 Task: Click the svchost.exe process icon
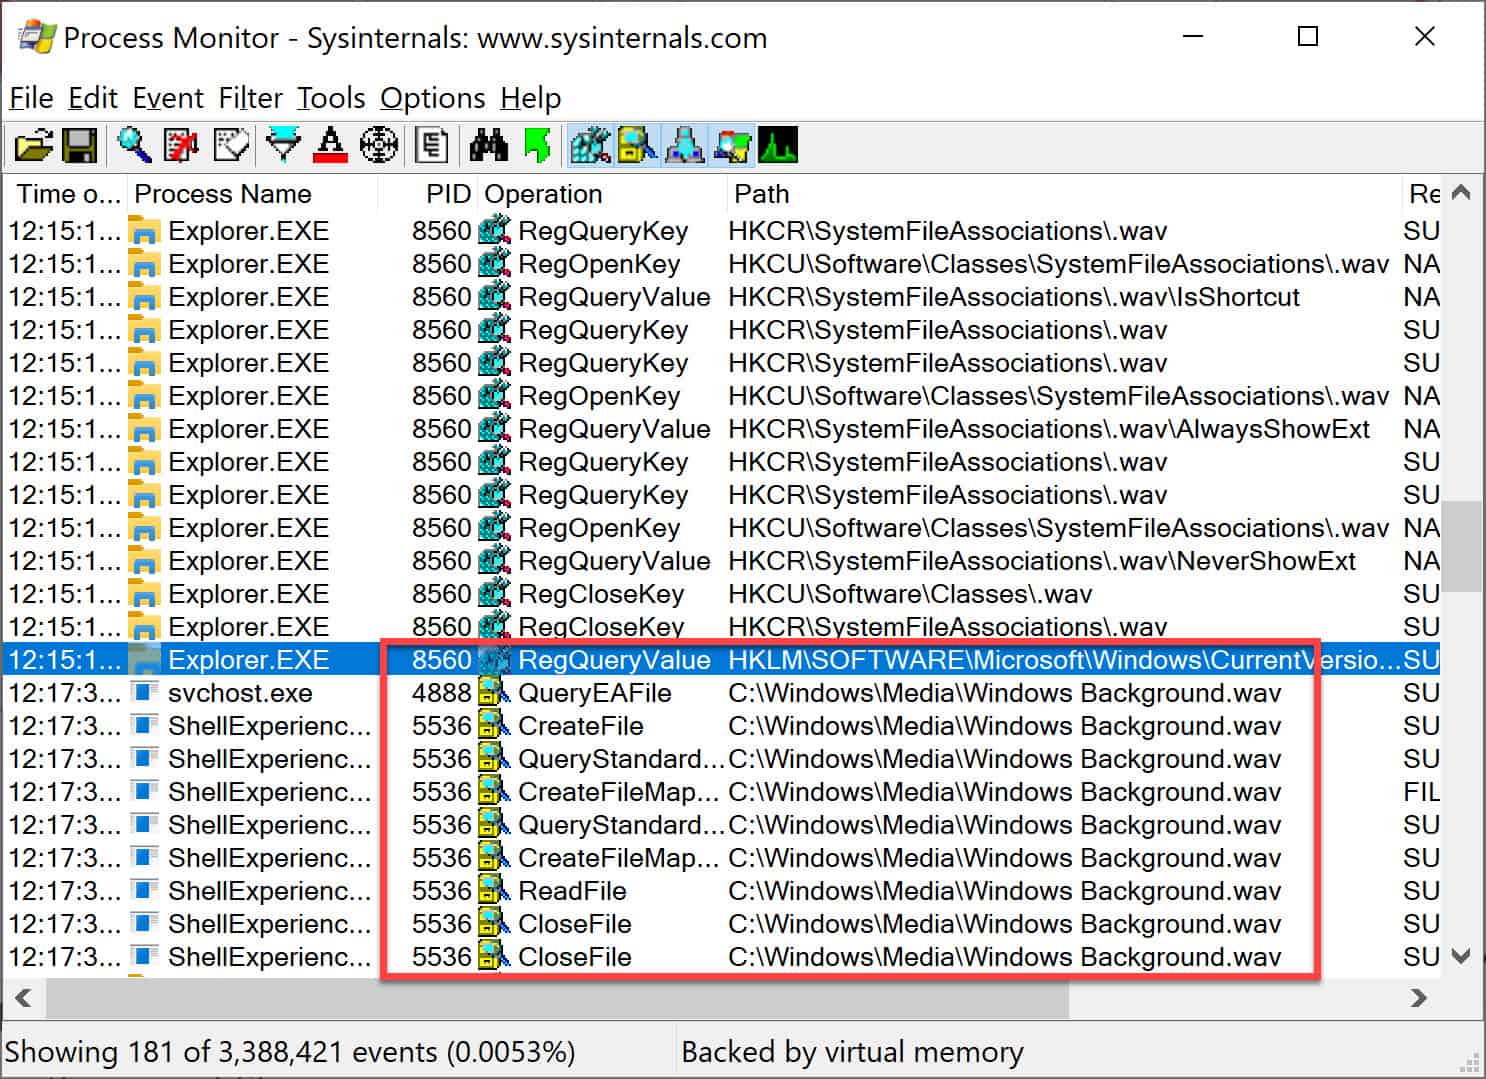[146, 693]
